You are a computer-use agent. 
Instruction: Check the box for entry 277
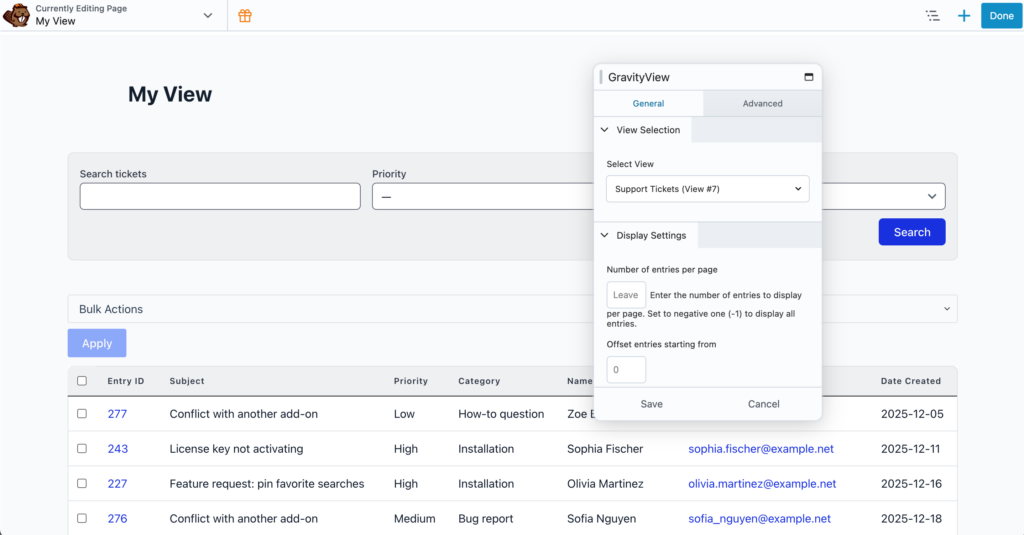[x=82, y=413]
